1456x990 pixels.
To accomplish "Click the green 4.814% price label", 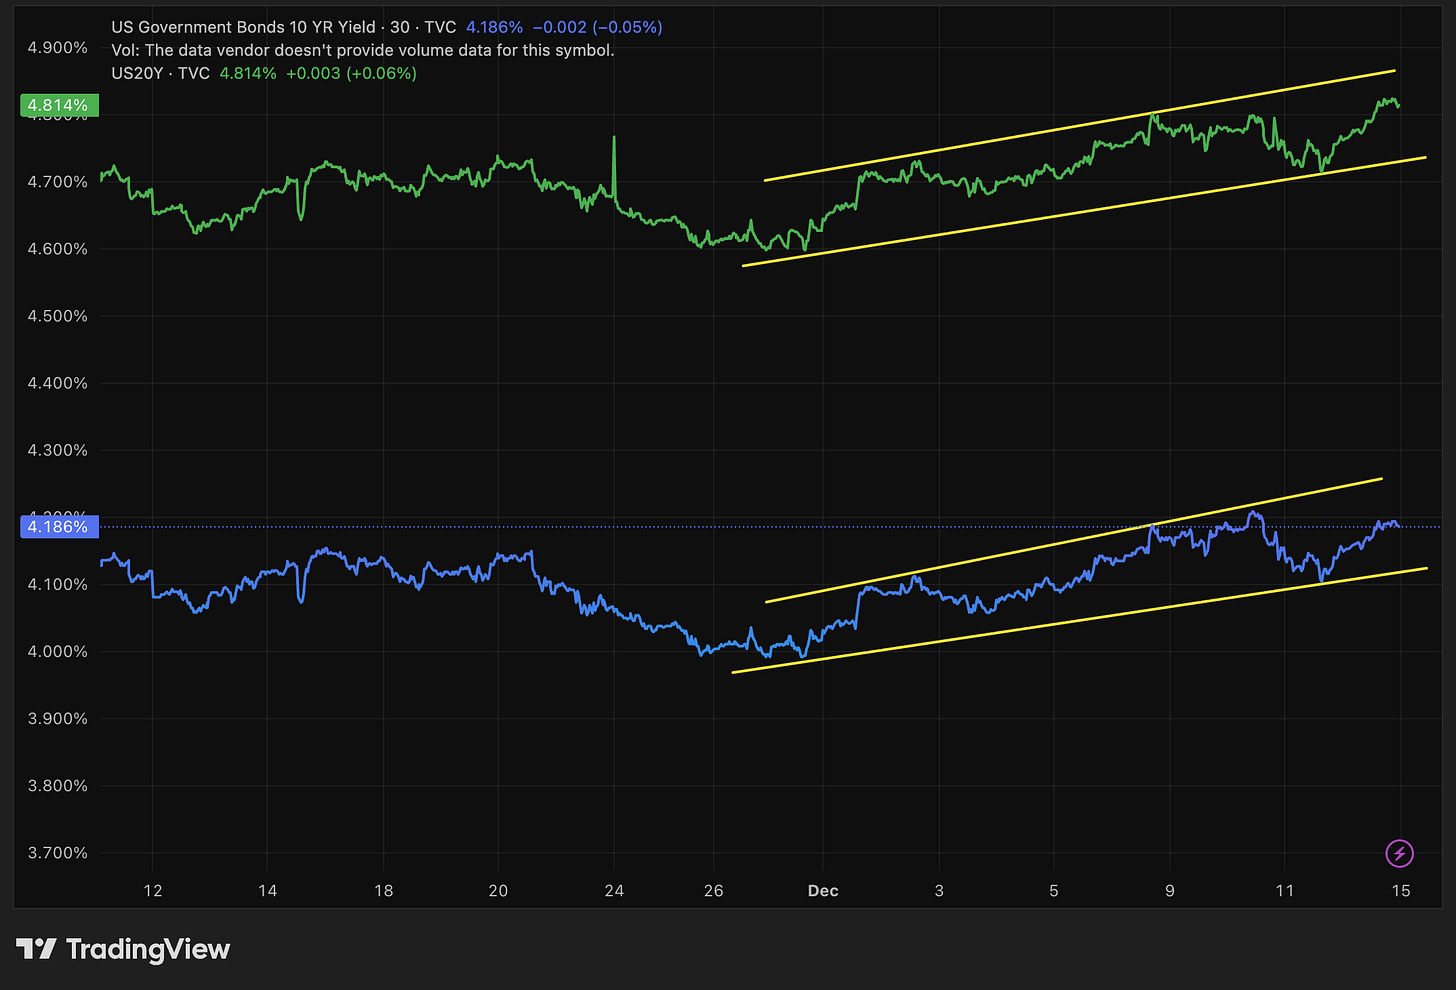I will click(x=58, y=105).
